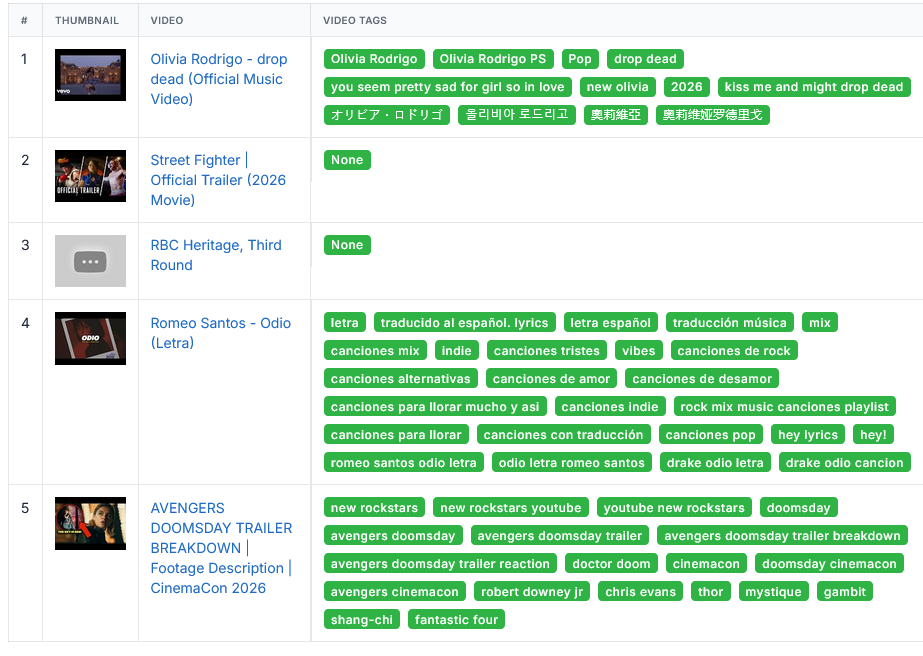923x656 pixels.
Task: Select the 'canciones de desamor' tag
Action: (702, 379)
